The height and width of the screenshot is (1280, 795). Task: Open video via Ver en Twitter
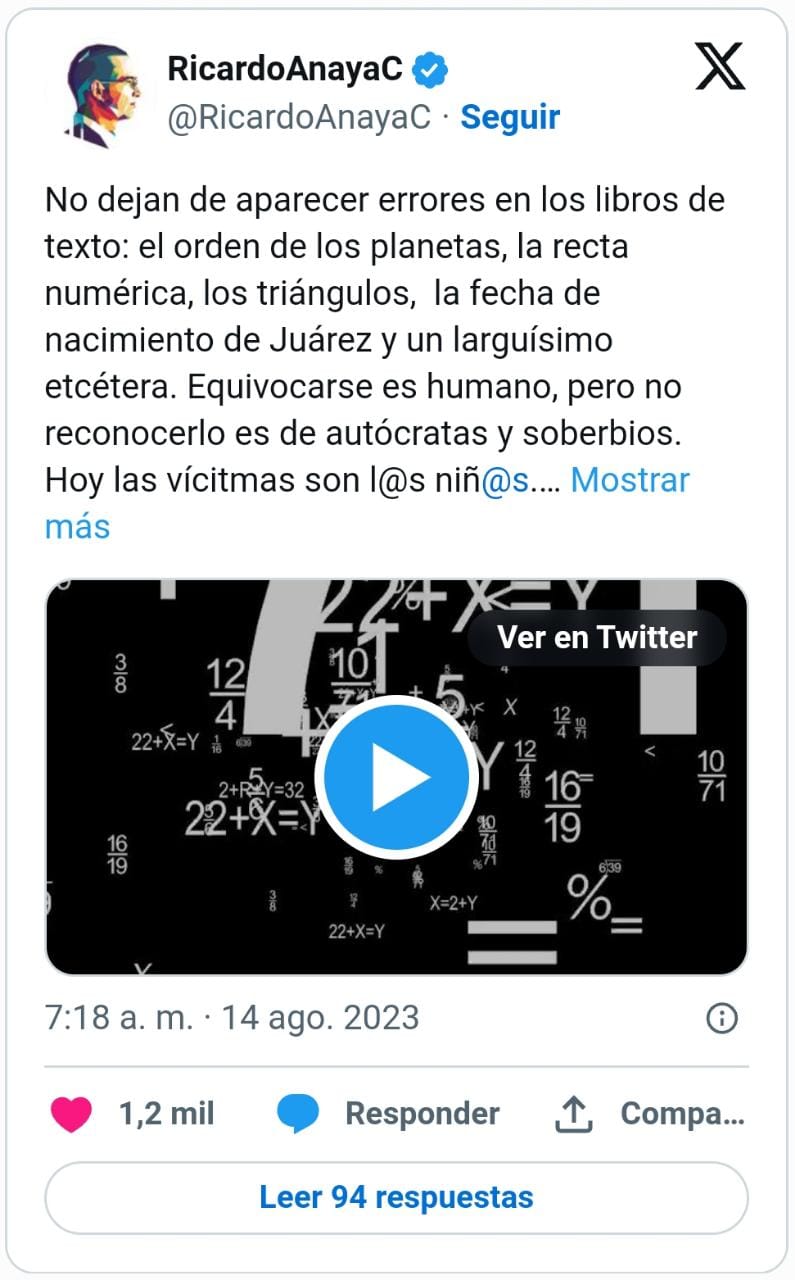point(597,637)
